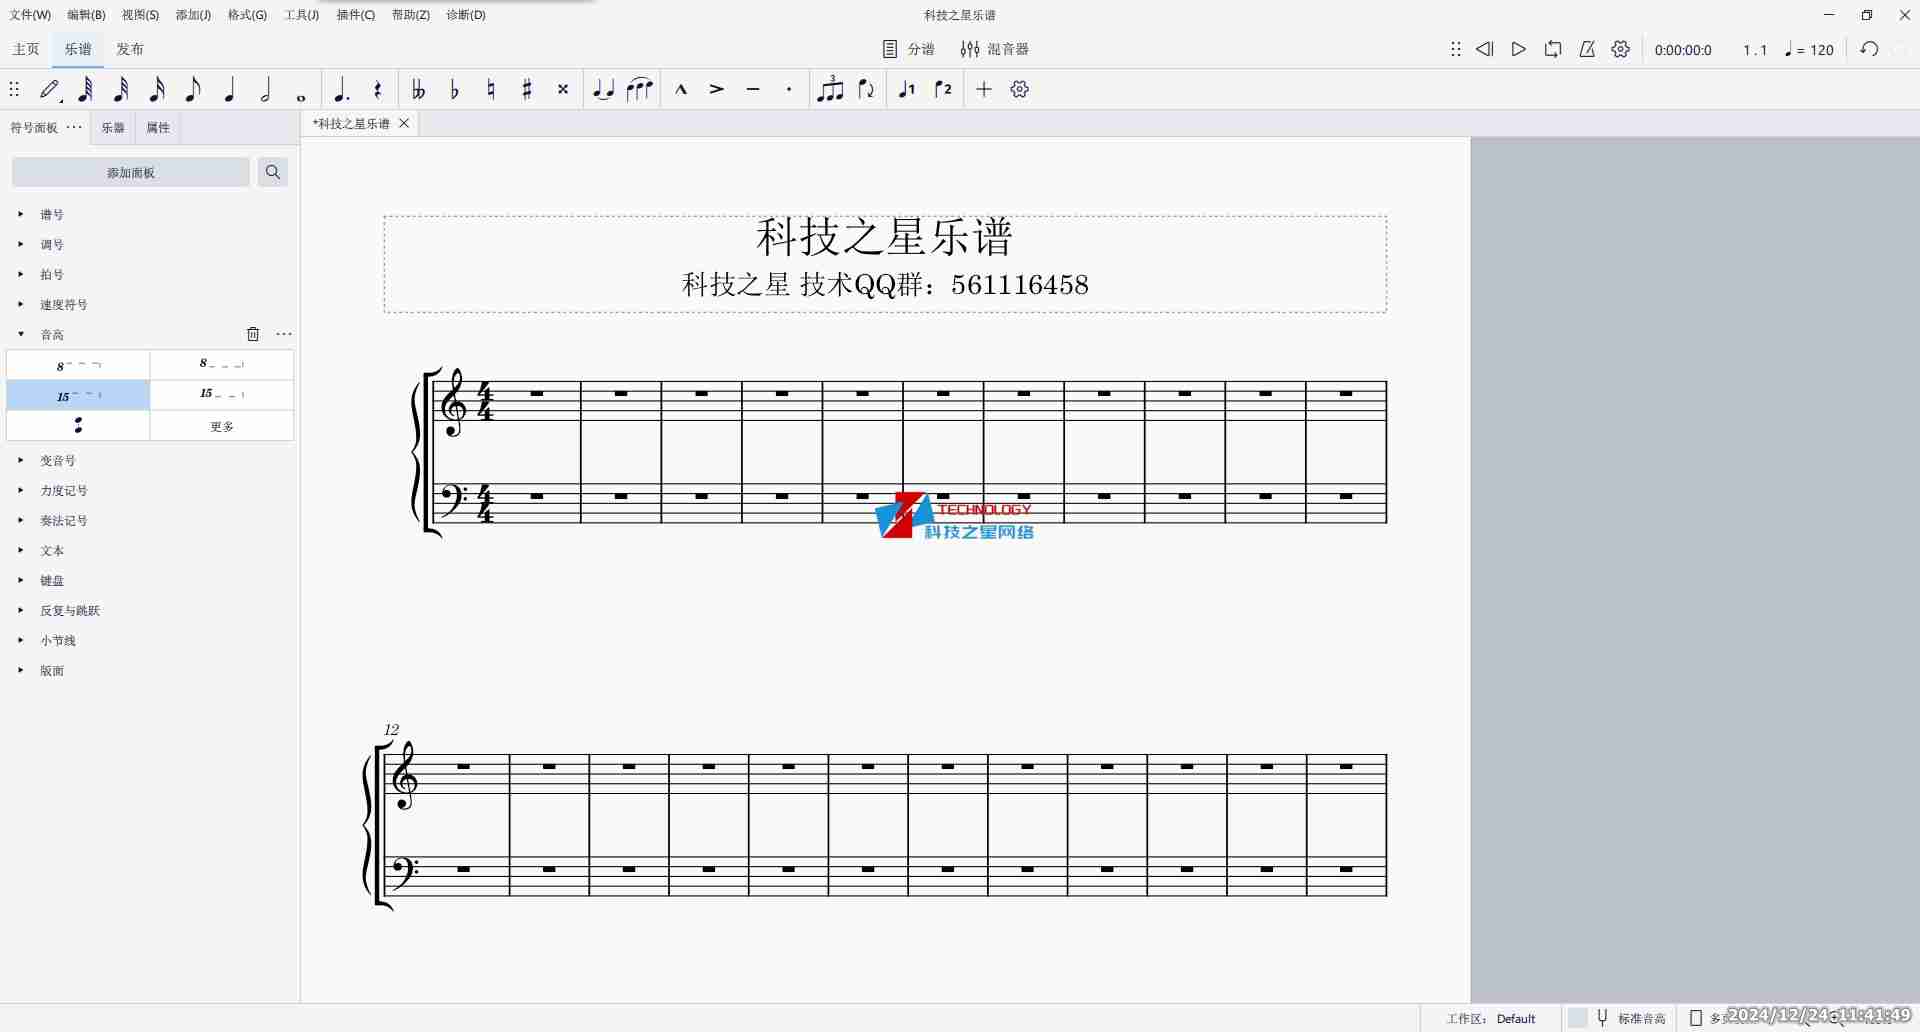Insert a rest
This screenshot has height=1032, width=1920.
[378, 89]
